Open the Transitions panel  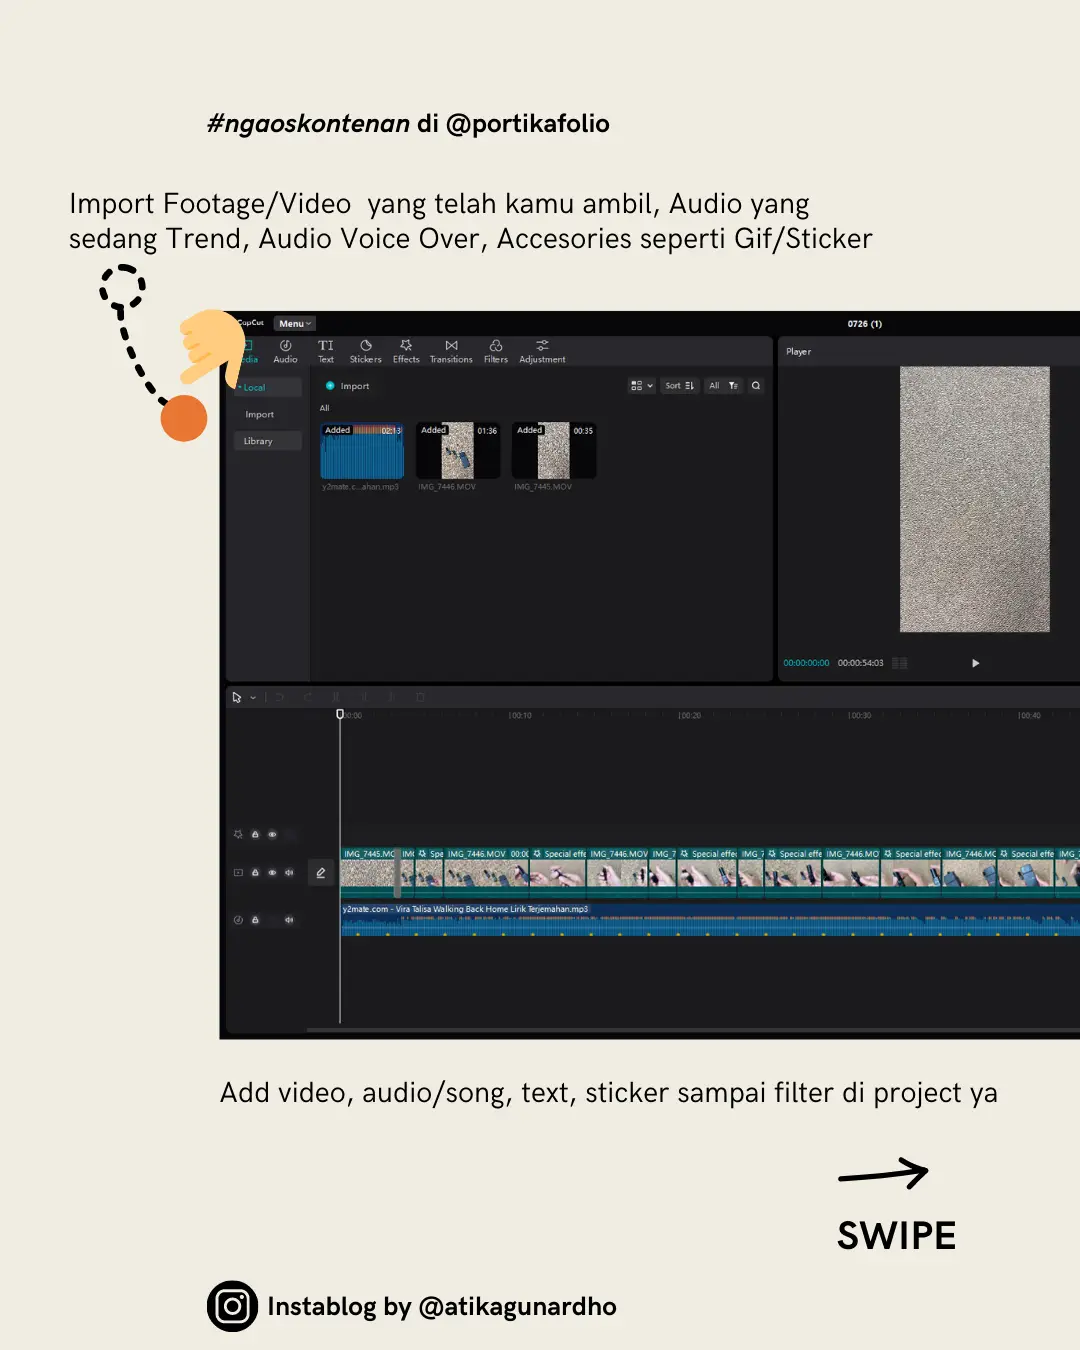coord(450,352)
